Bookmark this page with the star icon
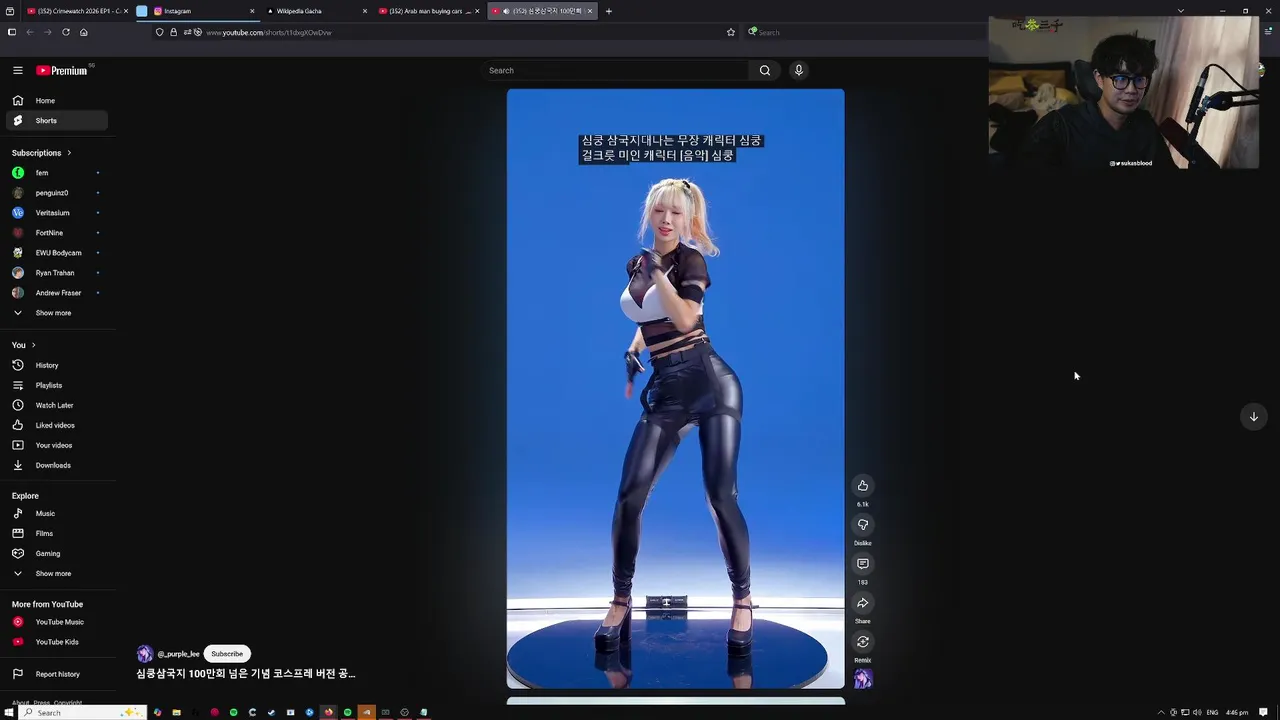This screenshot has width=1280, height=720. 731,32
